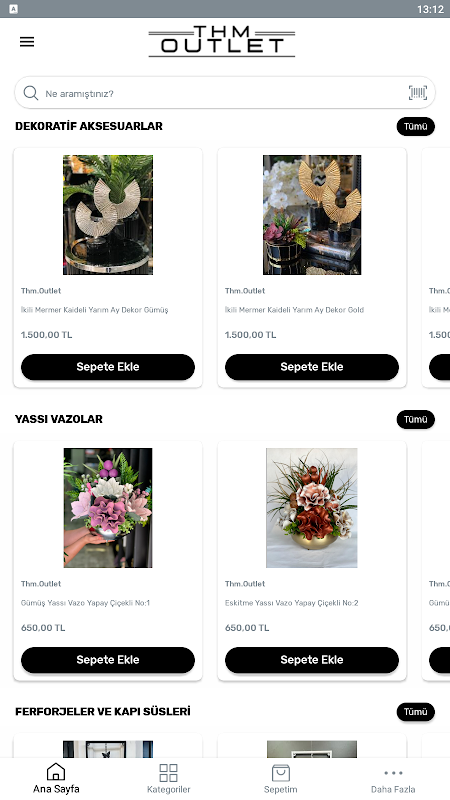Viewport: 450px width, 800px height.
Task: Tap the search magnifier icon
Action: [31, 93]
